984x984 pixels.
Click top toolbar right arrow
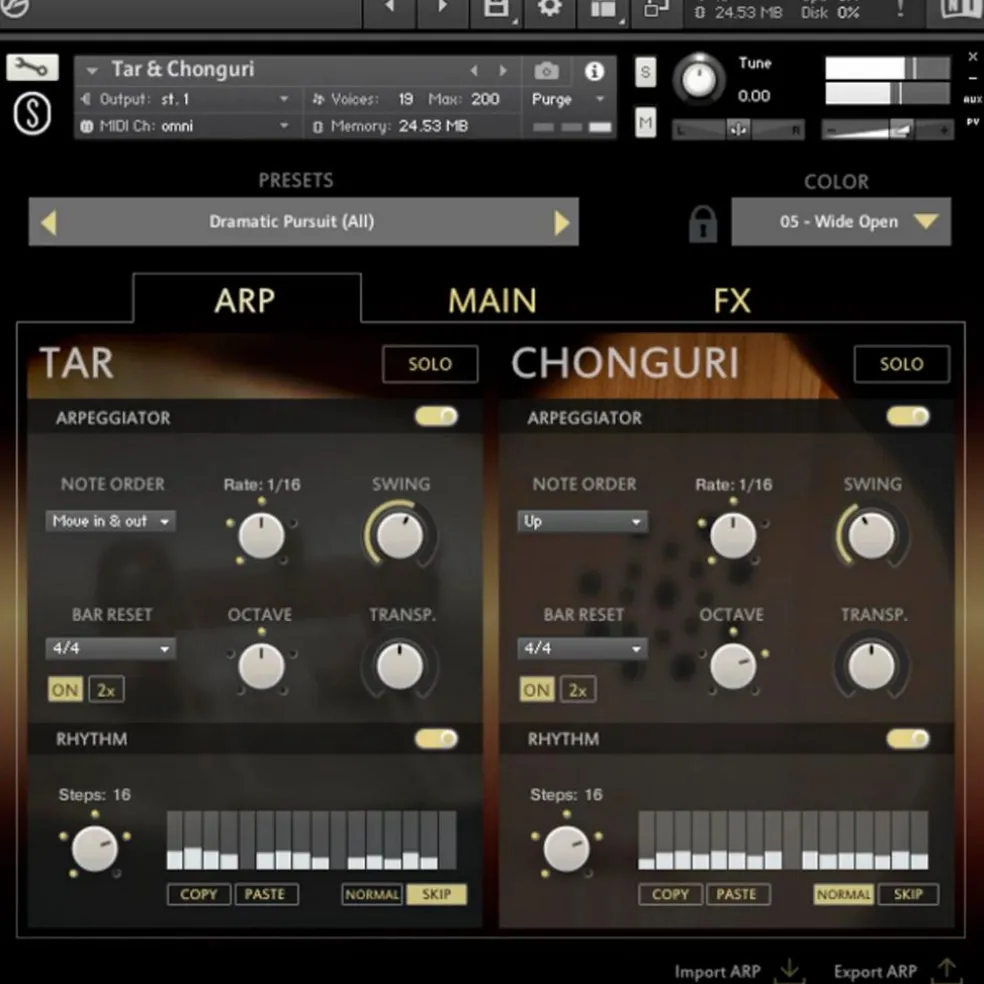point(442,7)
